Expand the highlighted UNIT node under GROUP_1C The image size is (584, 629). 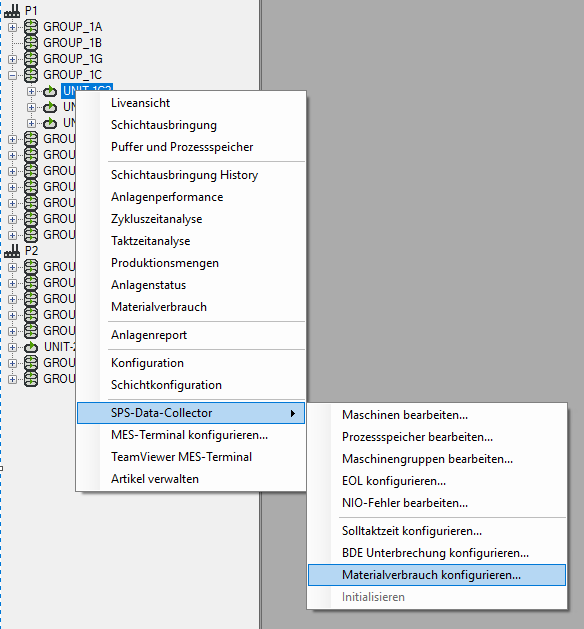[x=31, y=91]
